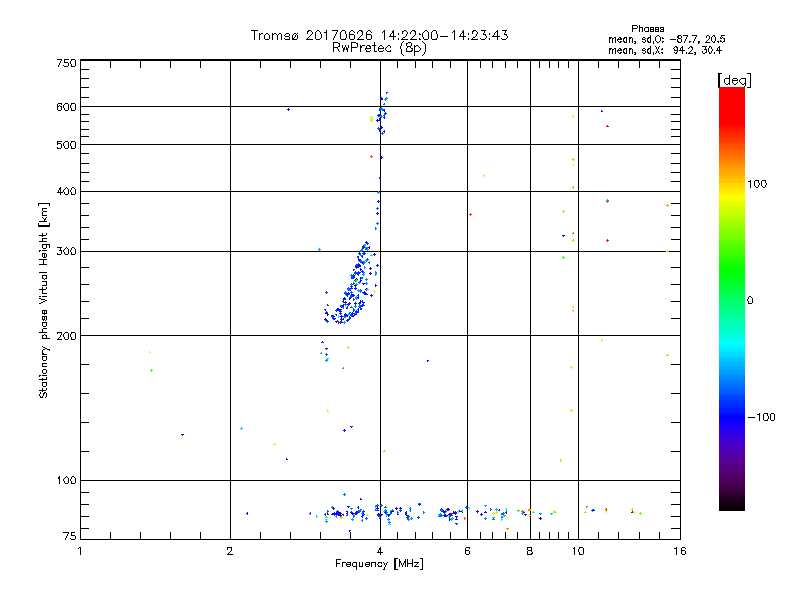Click the "300" height axis label
The height and width of the screenshot is (600, 800).
click(x=66, y=251)
